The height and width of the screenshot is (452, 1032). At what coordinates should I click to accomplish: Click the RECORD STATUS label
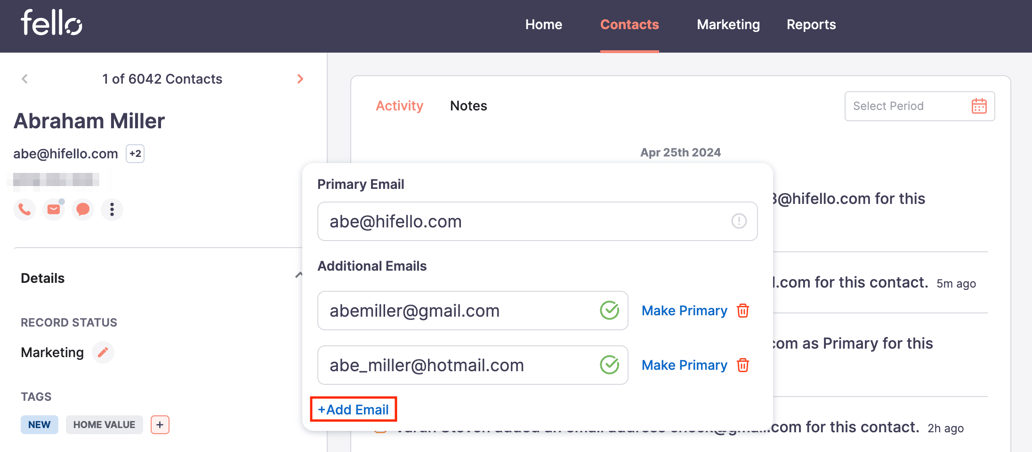click(69, 322)
